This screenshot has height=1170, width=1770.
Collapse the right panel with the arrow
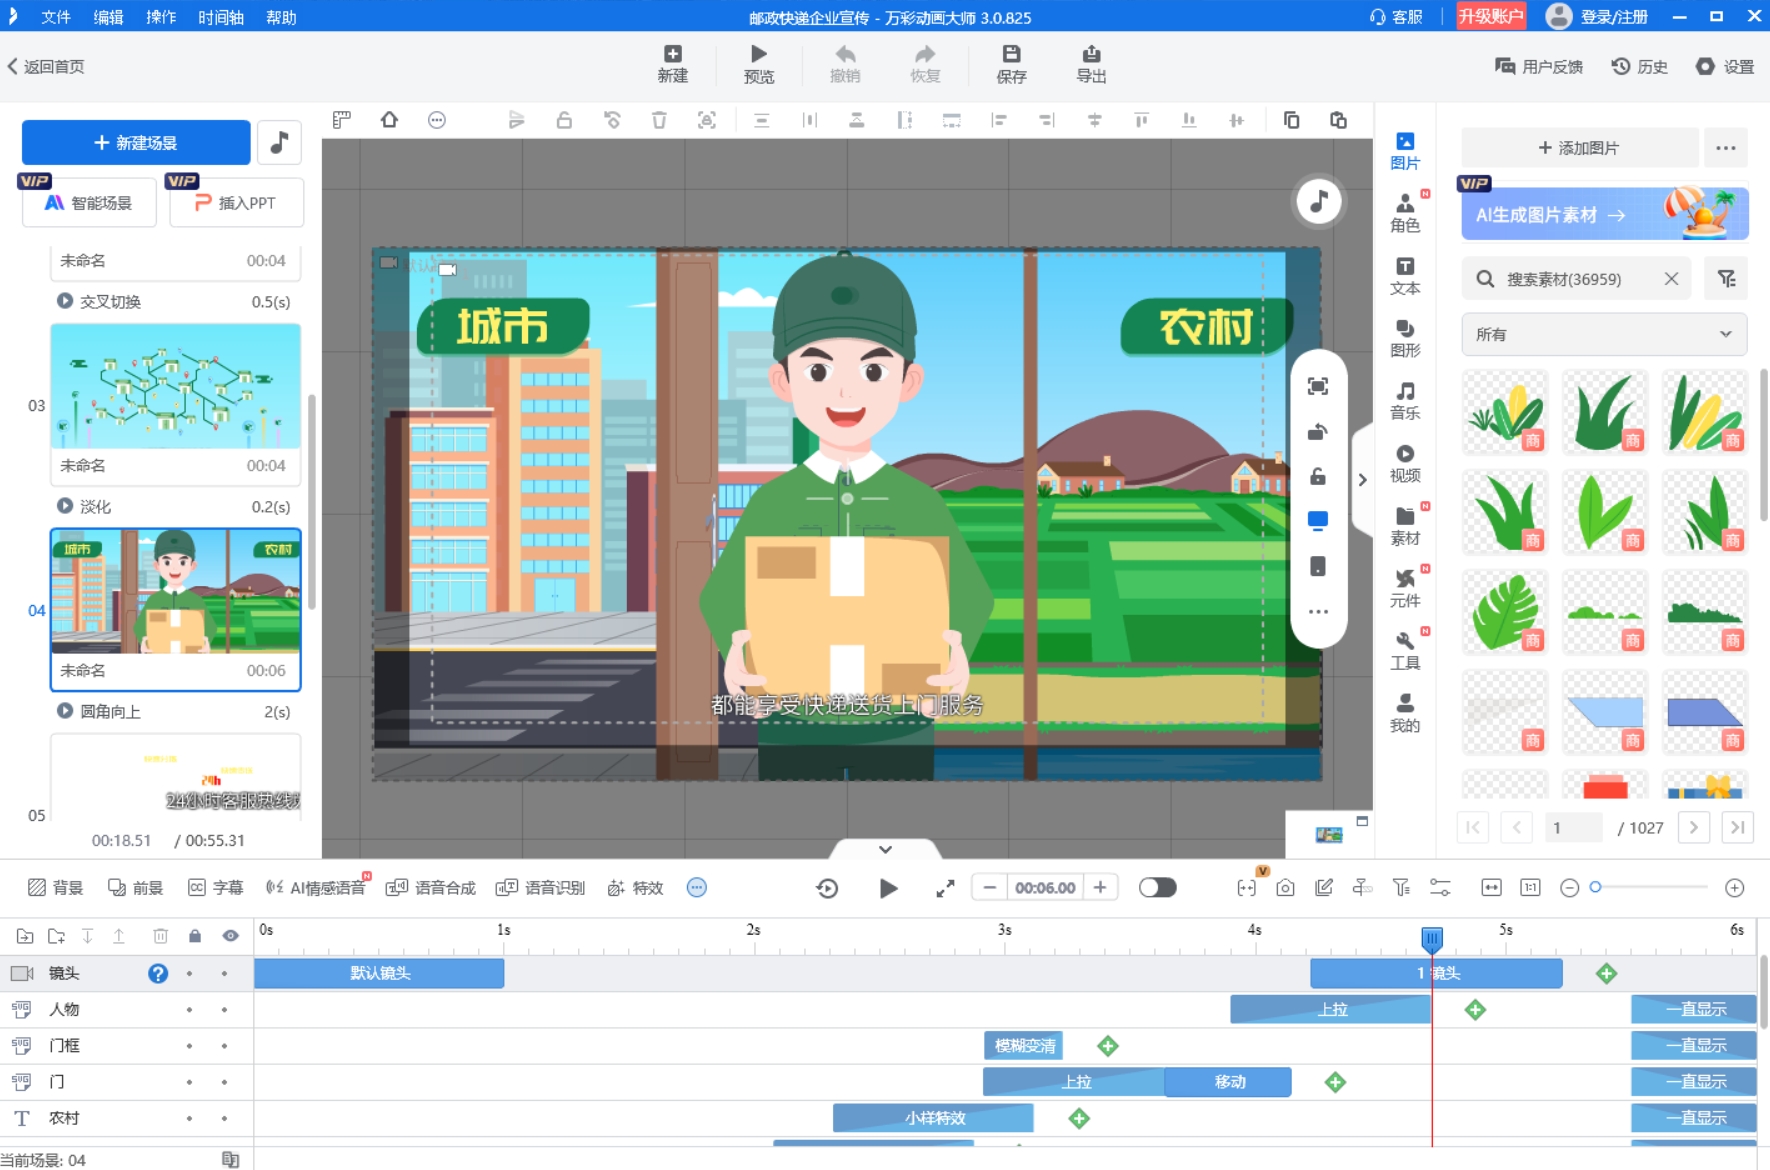point(1362,480)
